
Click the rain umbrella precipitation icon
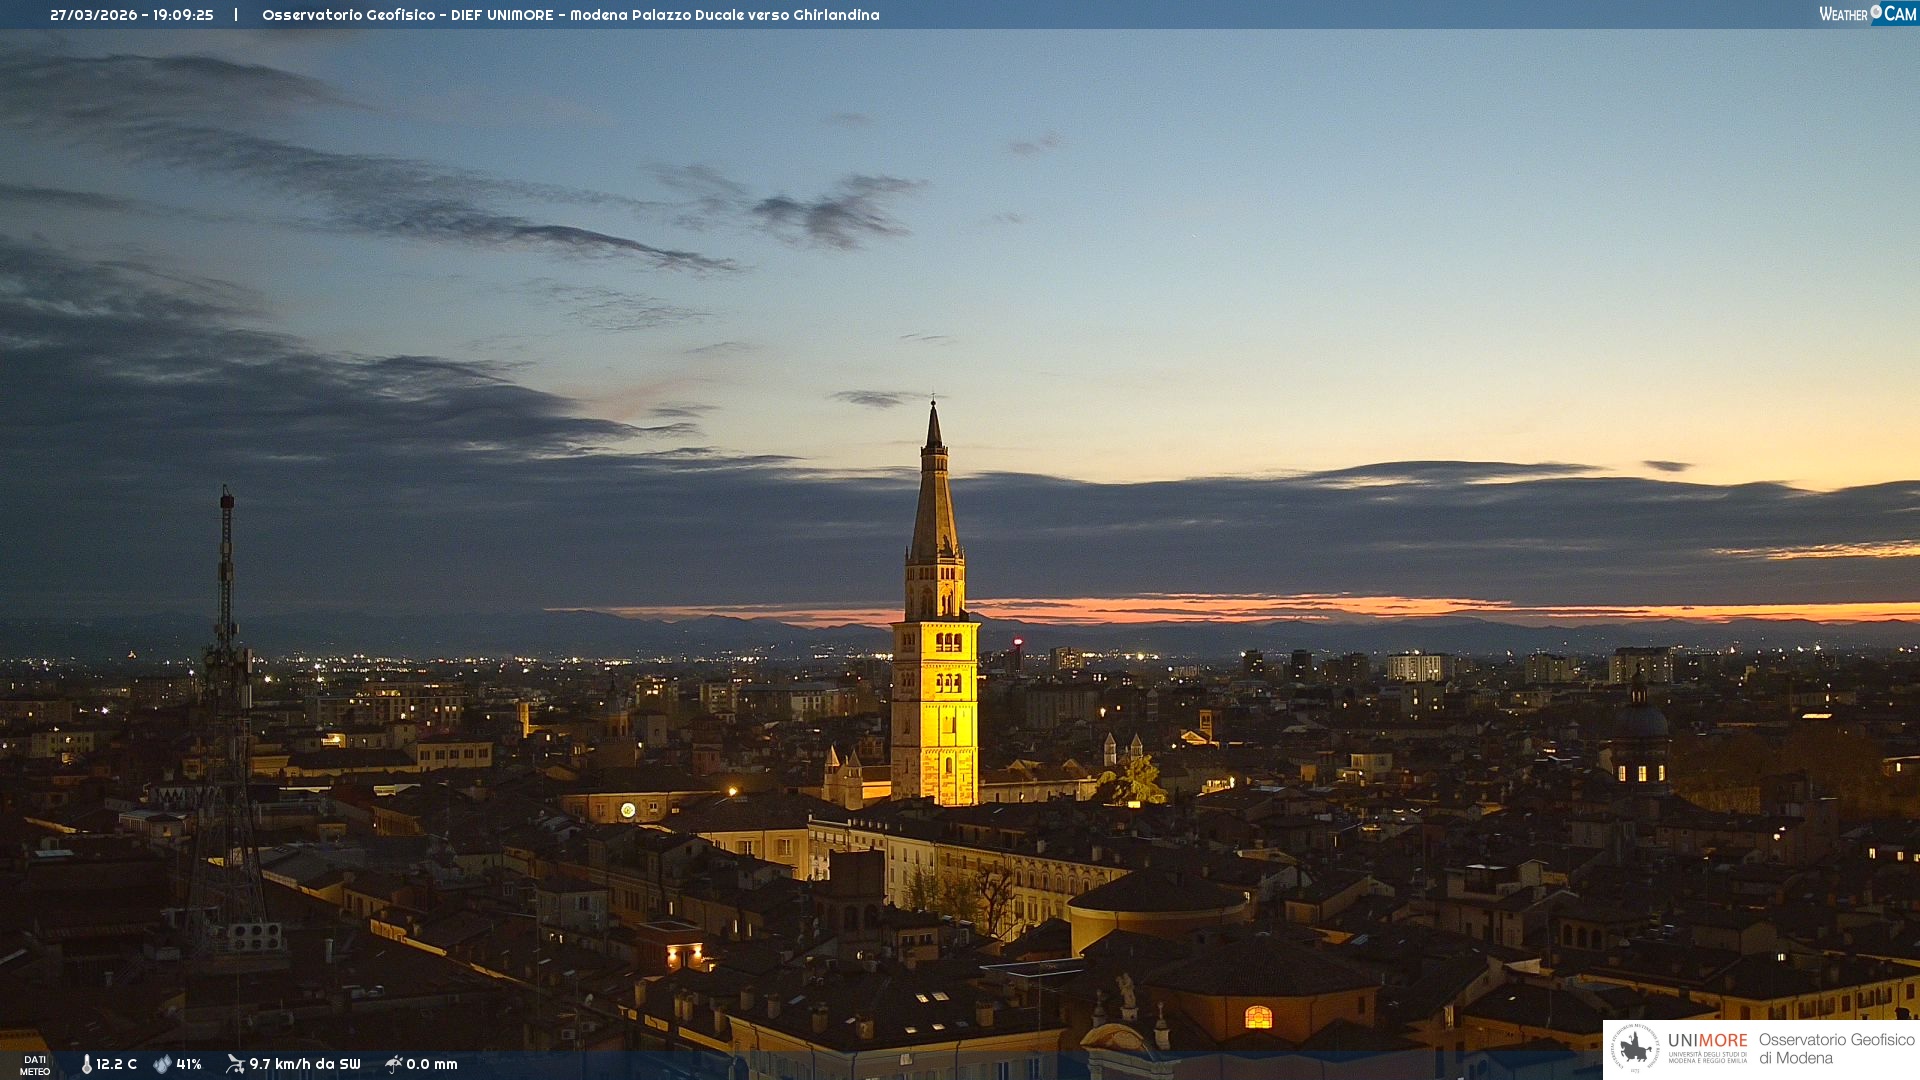(393, 1064)
